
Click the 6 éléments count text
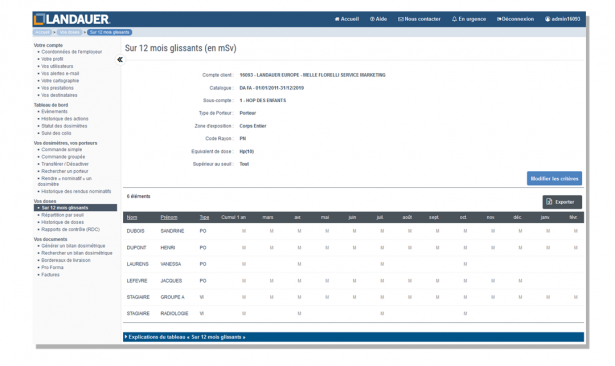(138, 196)
